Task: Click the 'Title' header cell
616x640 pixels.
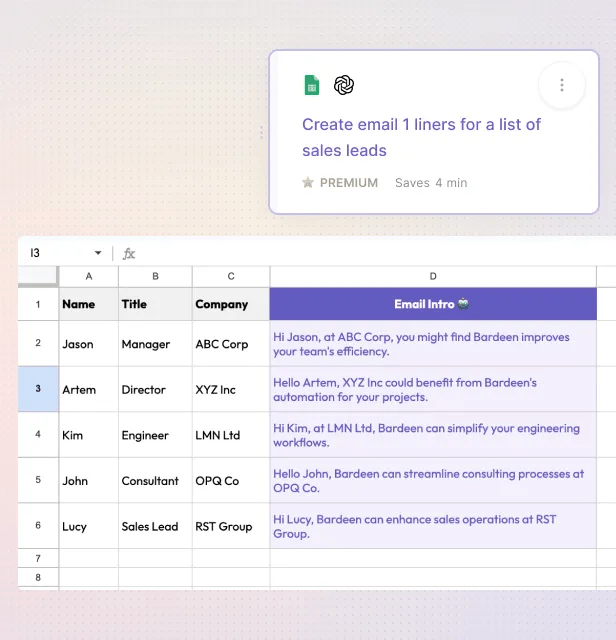Action: click(155, 304)
